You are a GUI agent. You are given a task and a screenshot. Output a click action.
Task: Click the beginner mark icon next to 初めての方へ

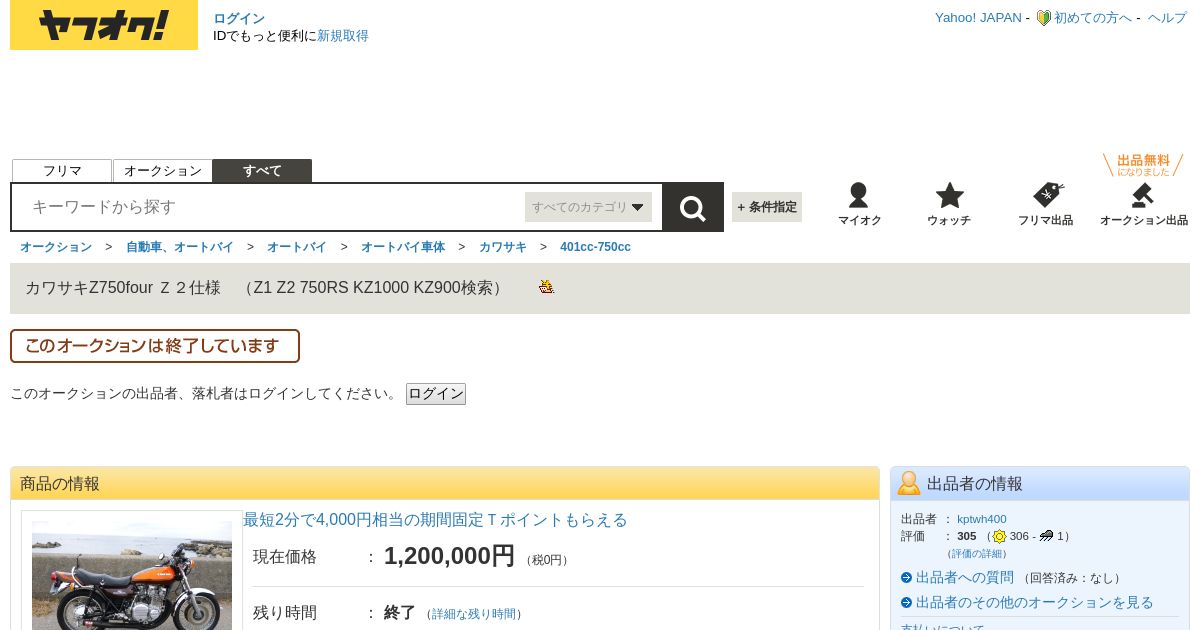tap(1043, 18)
